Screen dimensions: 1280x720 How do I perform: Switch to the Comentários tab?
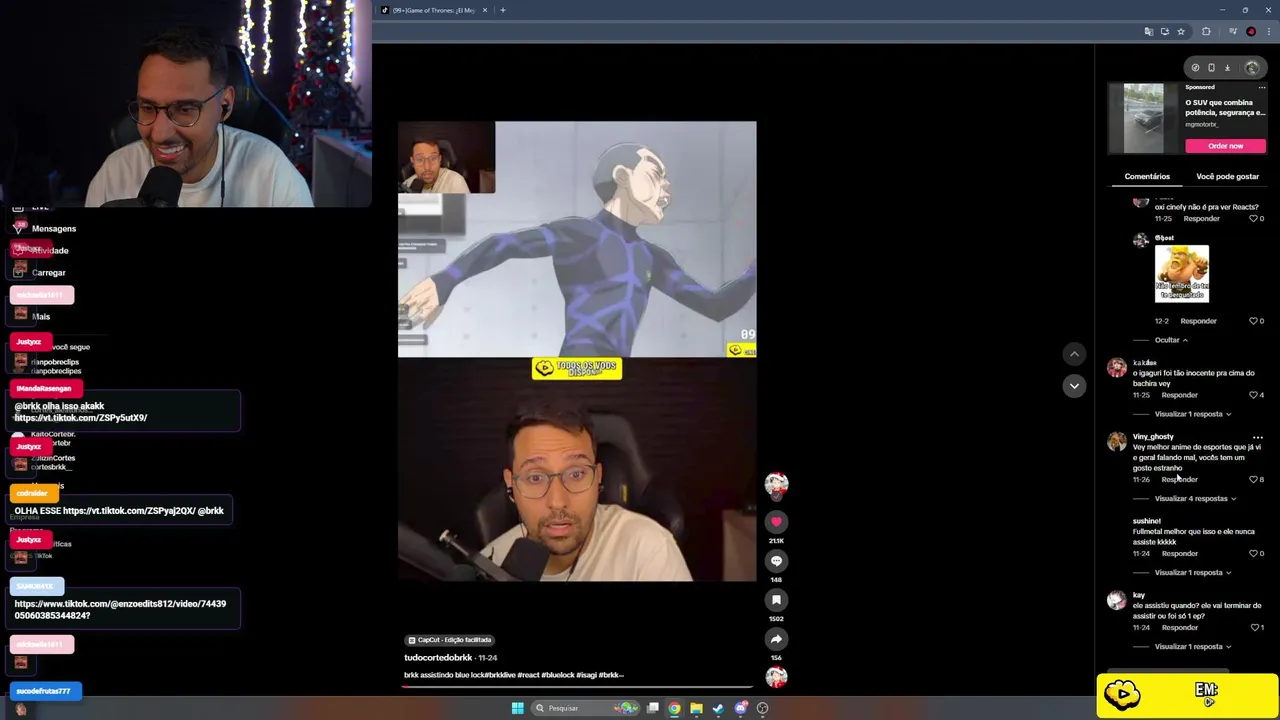1147,177
